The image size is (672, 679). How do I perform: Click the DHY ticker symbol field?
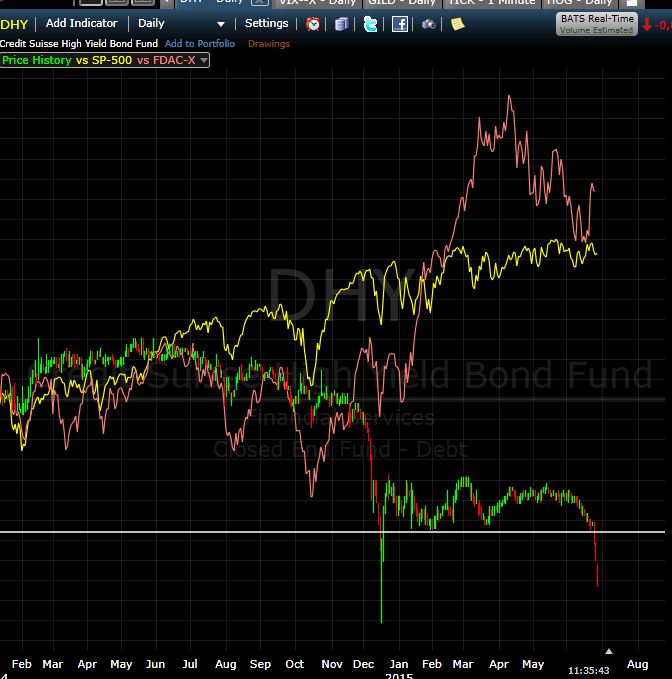[x=14, y=24]
